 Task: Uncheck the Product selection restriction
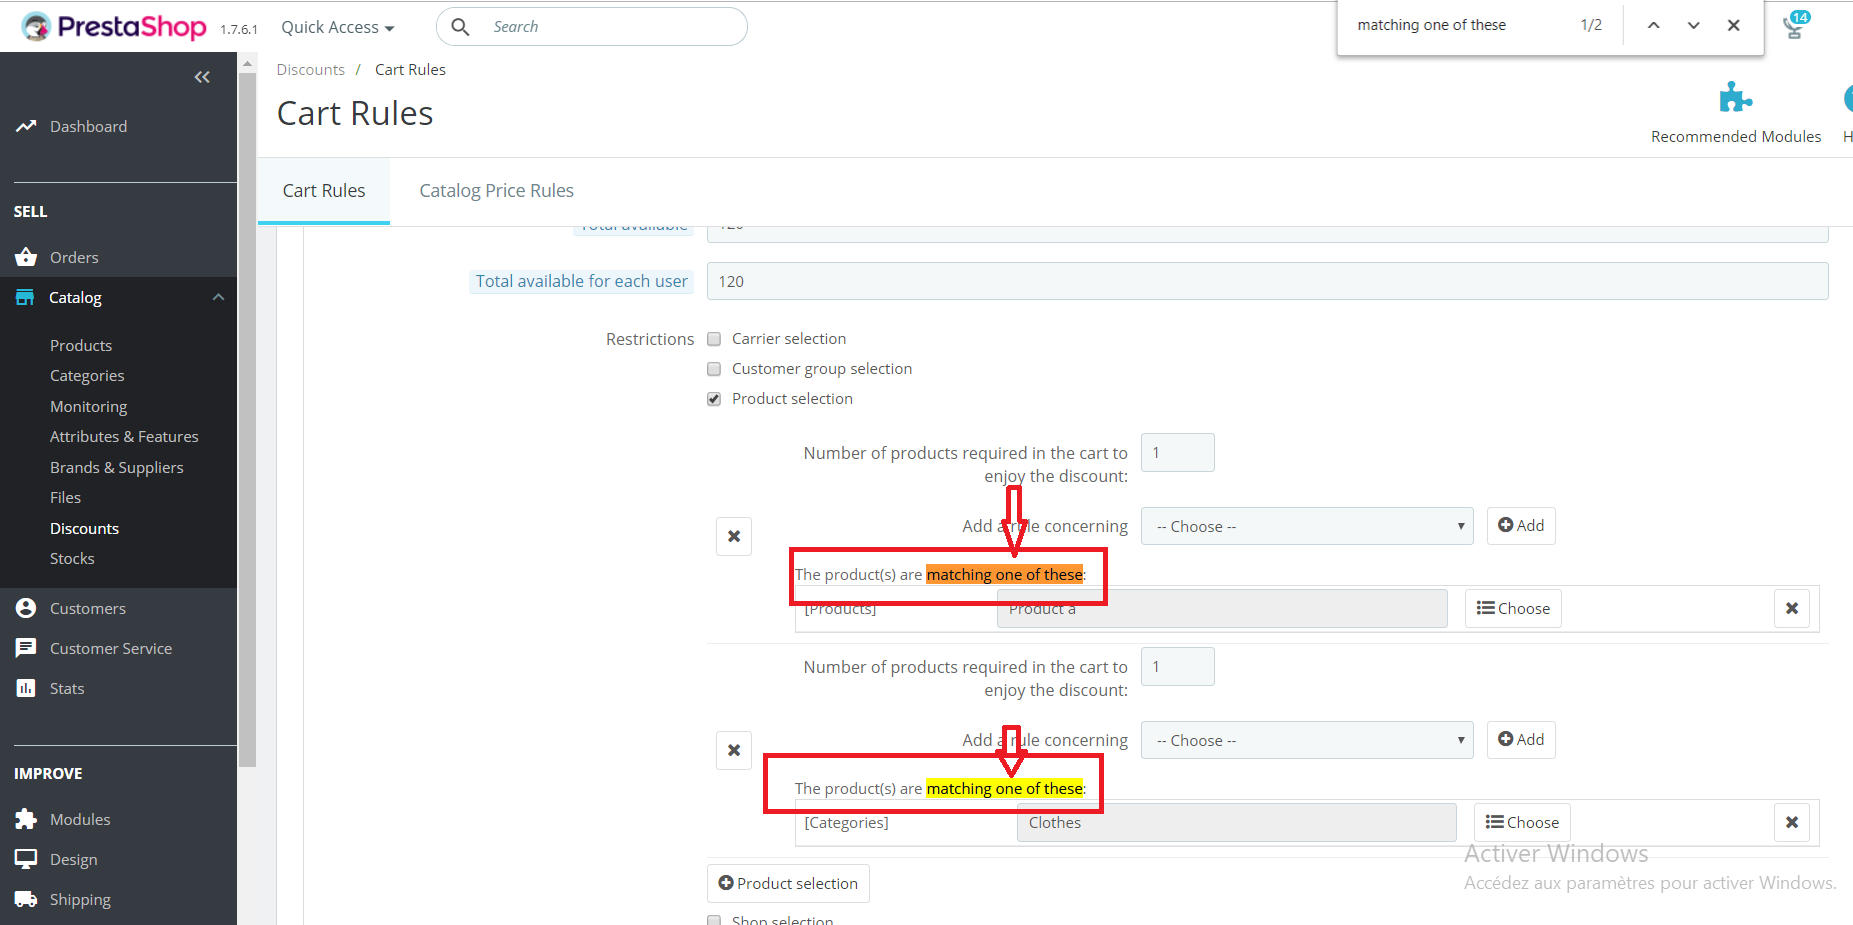(x=713, y=399)
